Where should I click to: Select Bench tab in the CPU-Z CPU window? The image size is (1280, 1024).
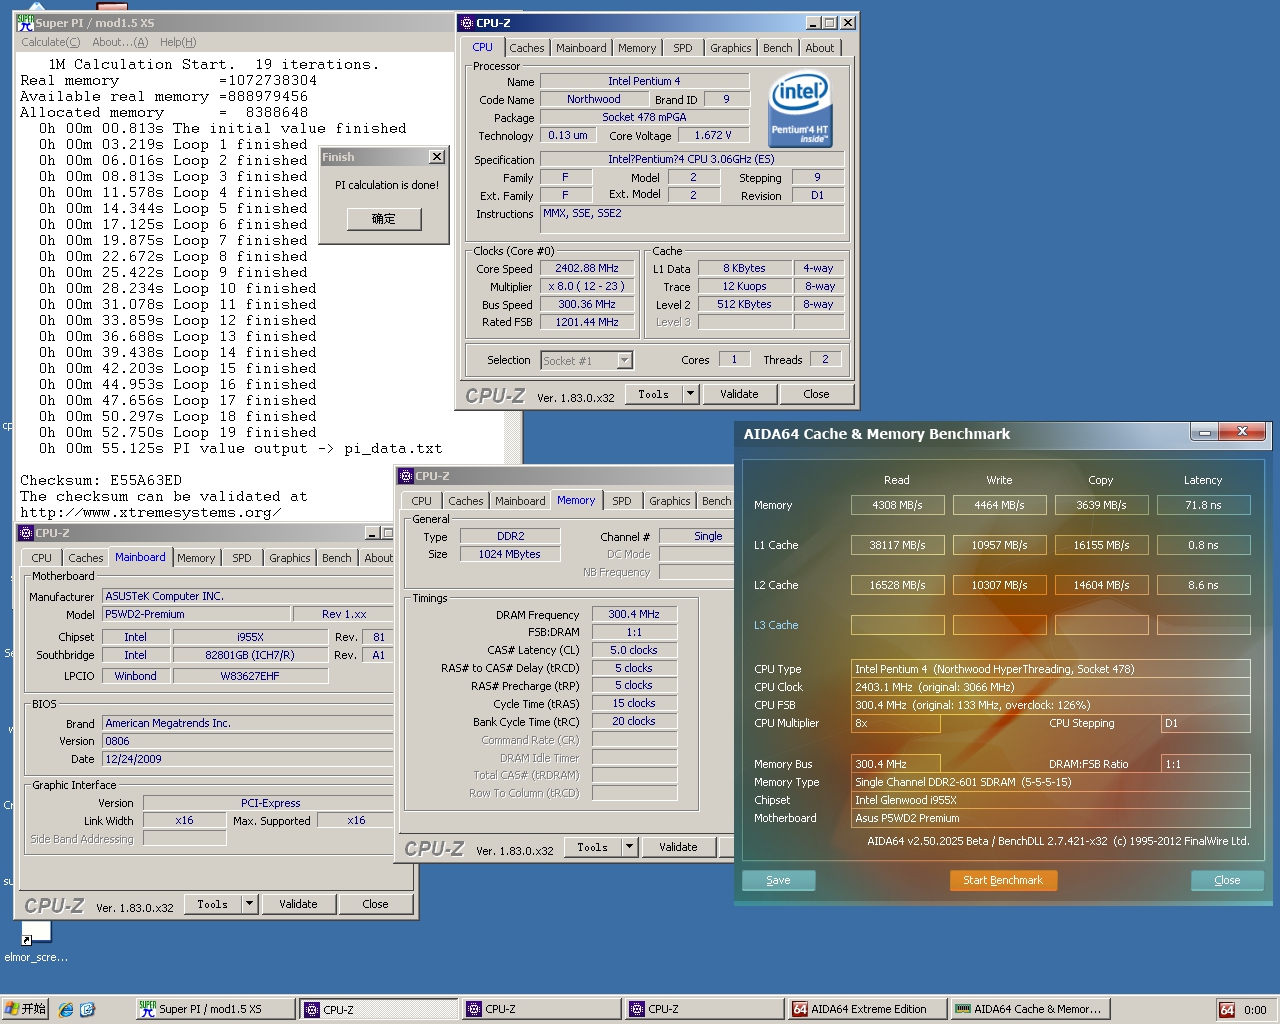(x=777, y=48)
